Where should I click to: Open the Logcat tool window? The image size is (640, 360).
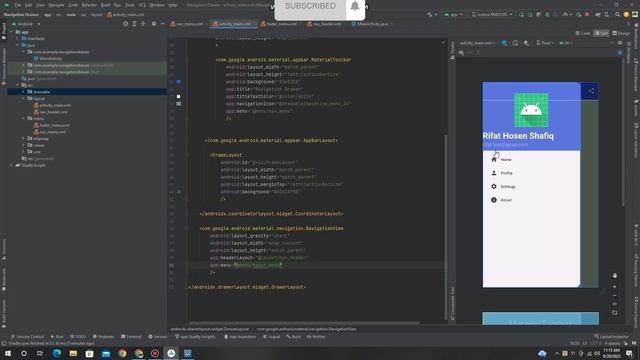point(271,337)
